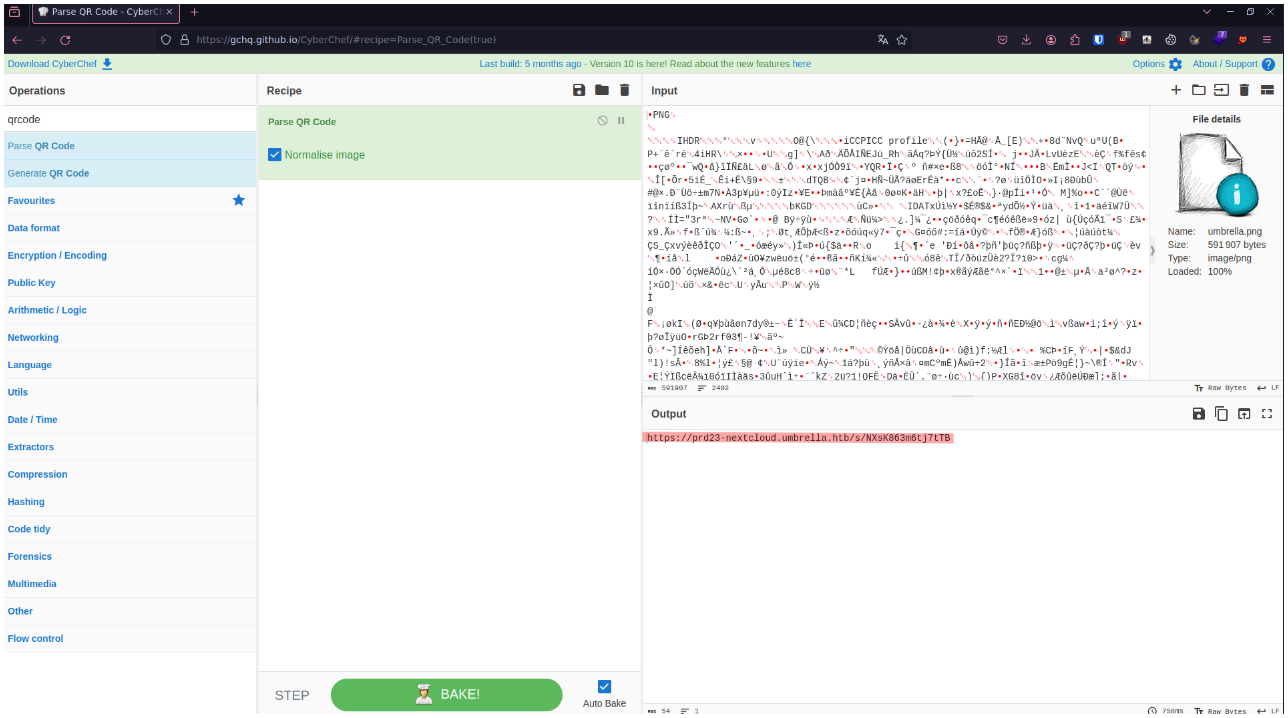Set breakpoint on Parse QR Code operation
Screen dimensions: 1288x718
point(621,121)
